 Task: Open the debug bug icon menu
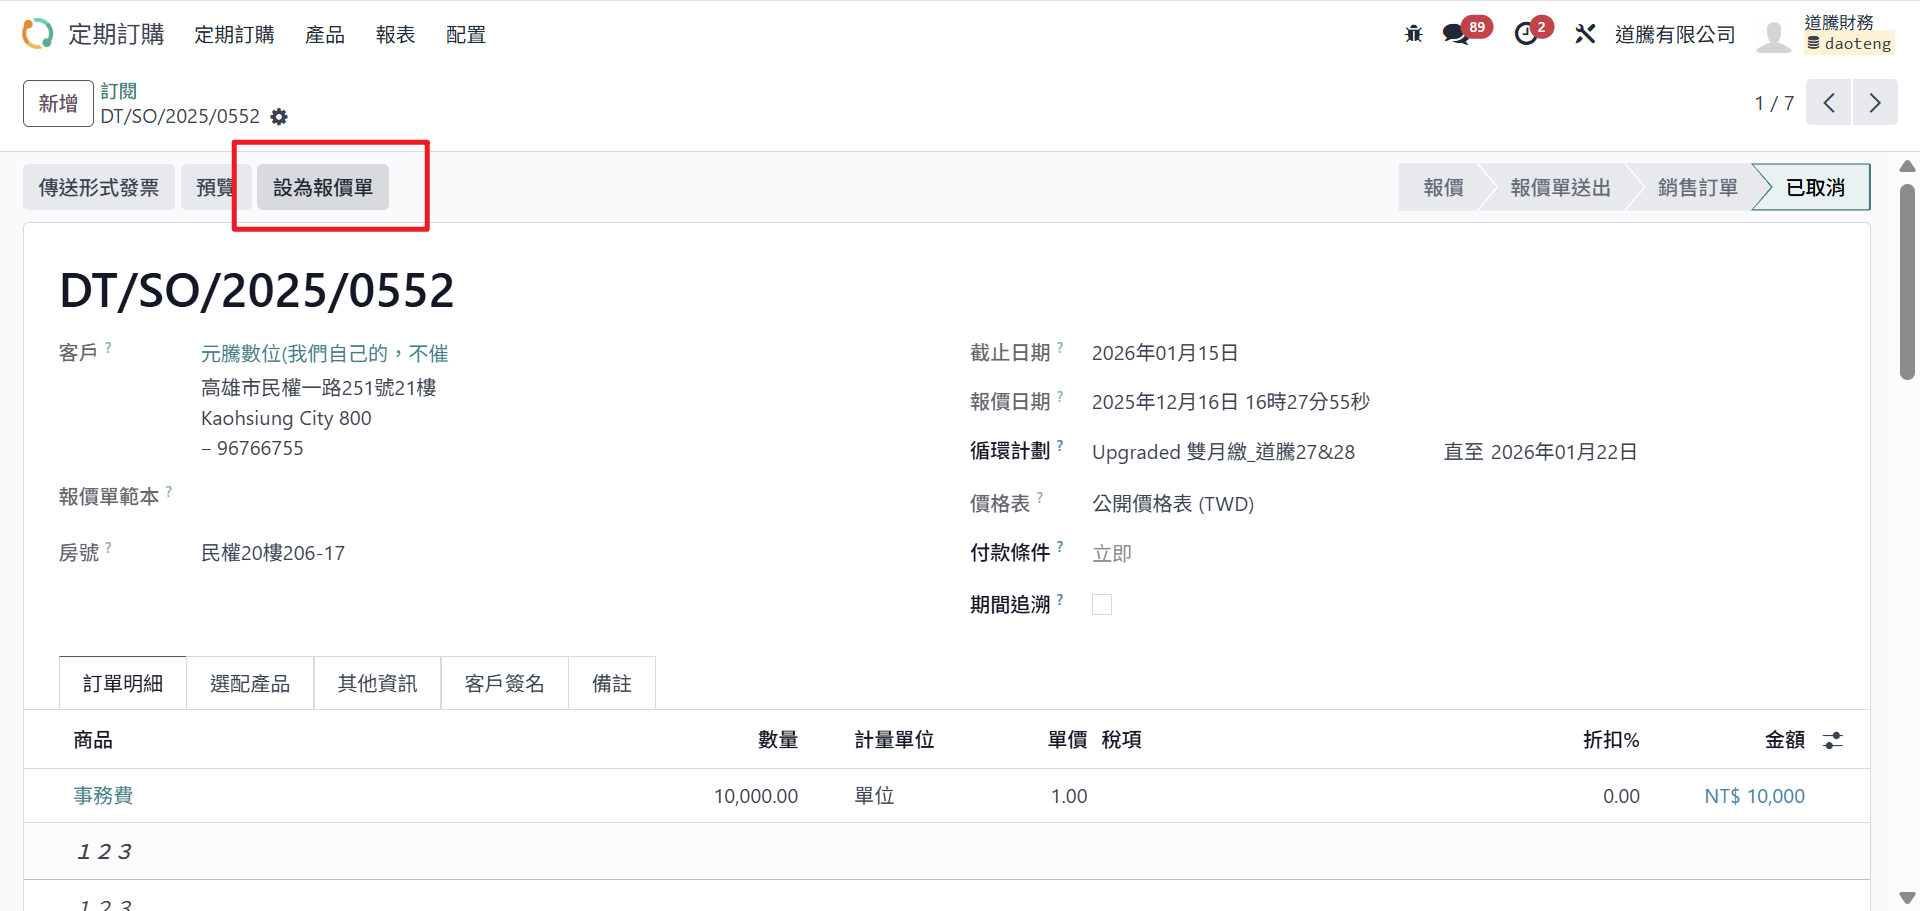(x=1413, y=34)
